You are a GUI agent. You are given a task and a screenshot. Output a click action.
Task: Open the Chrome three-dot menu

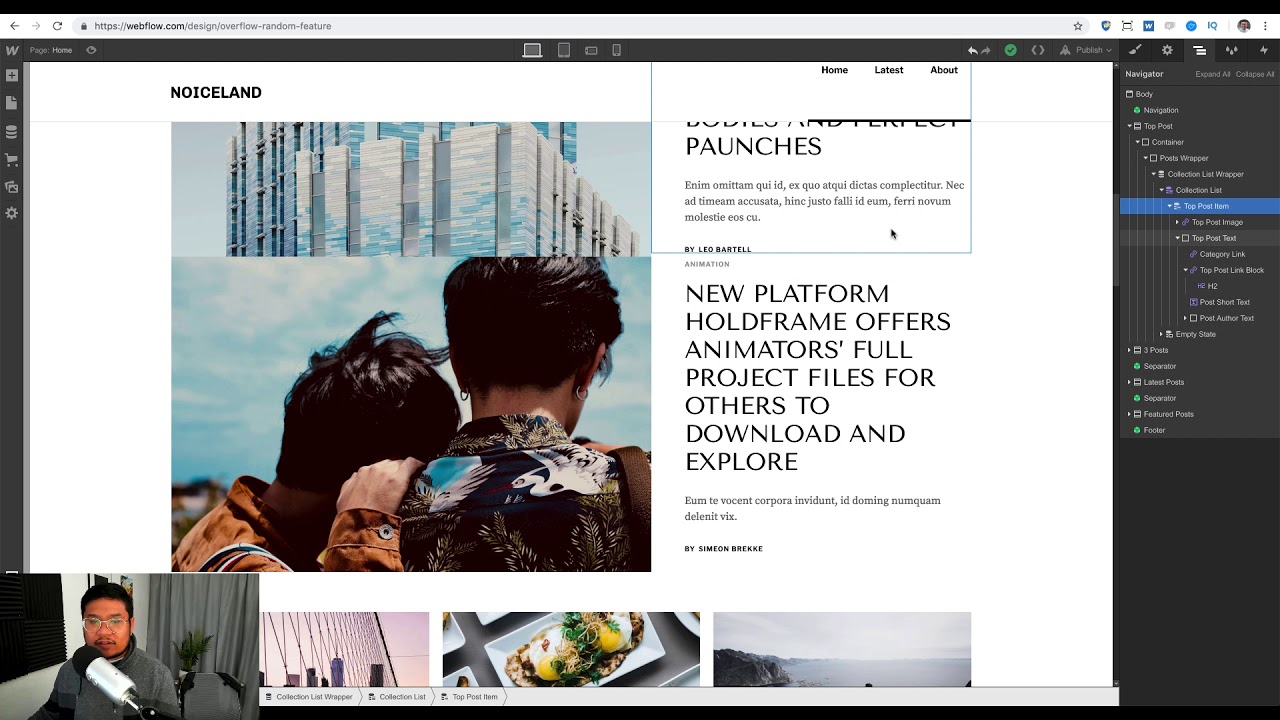tap(1267, 26)
